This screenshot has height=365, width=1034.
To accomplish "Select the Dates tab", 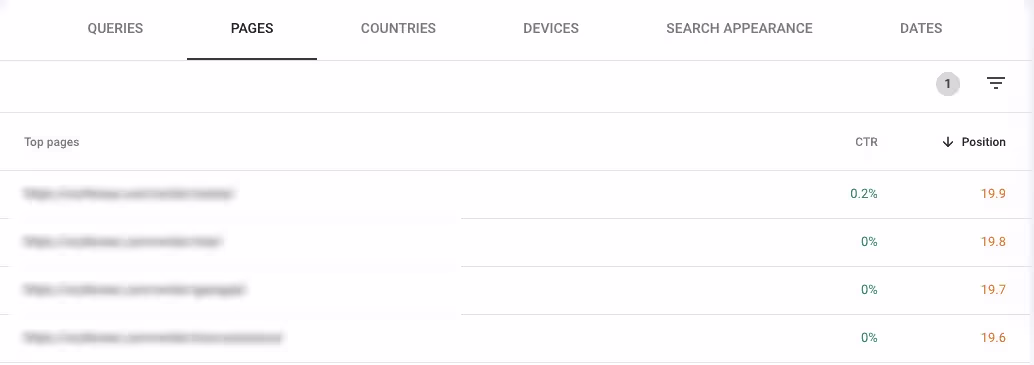I will click(921, 29).
